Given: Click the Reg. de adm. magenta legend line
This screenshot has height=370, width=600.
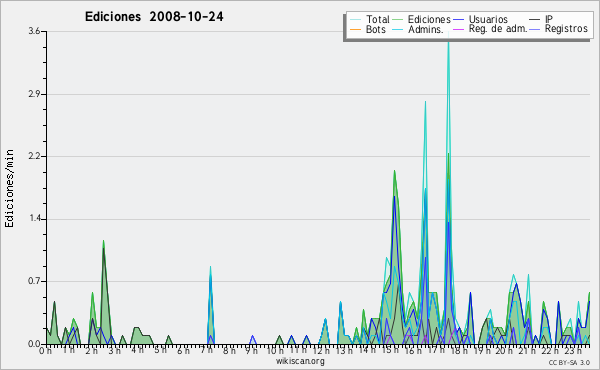Looking at the screenshot, I should click(x=458, y=29).
